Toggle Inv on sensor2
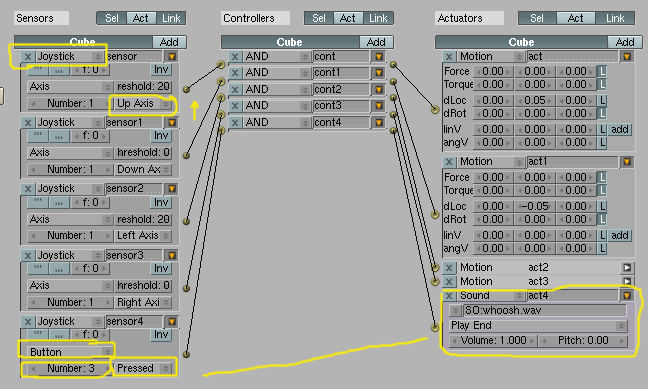 point(161,202)
